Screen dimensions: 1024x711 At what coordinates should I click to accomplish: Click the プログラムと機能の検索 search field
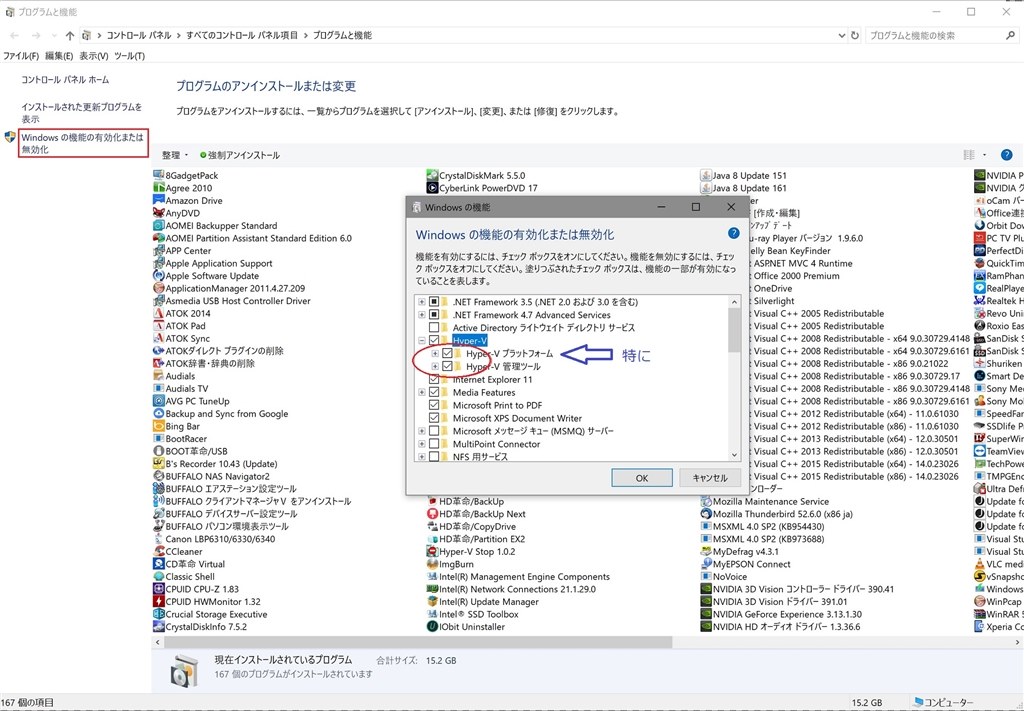coord(935,35)
